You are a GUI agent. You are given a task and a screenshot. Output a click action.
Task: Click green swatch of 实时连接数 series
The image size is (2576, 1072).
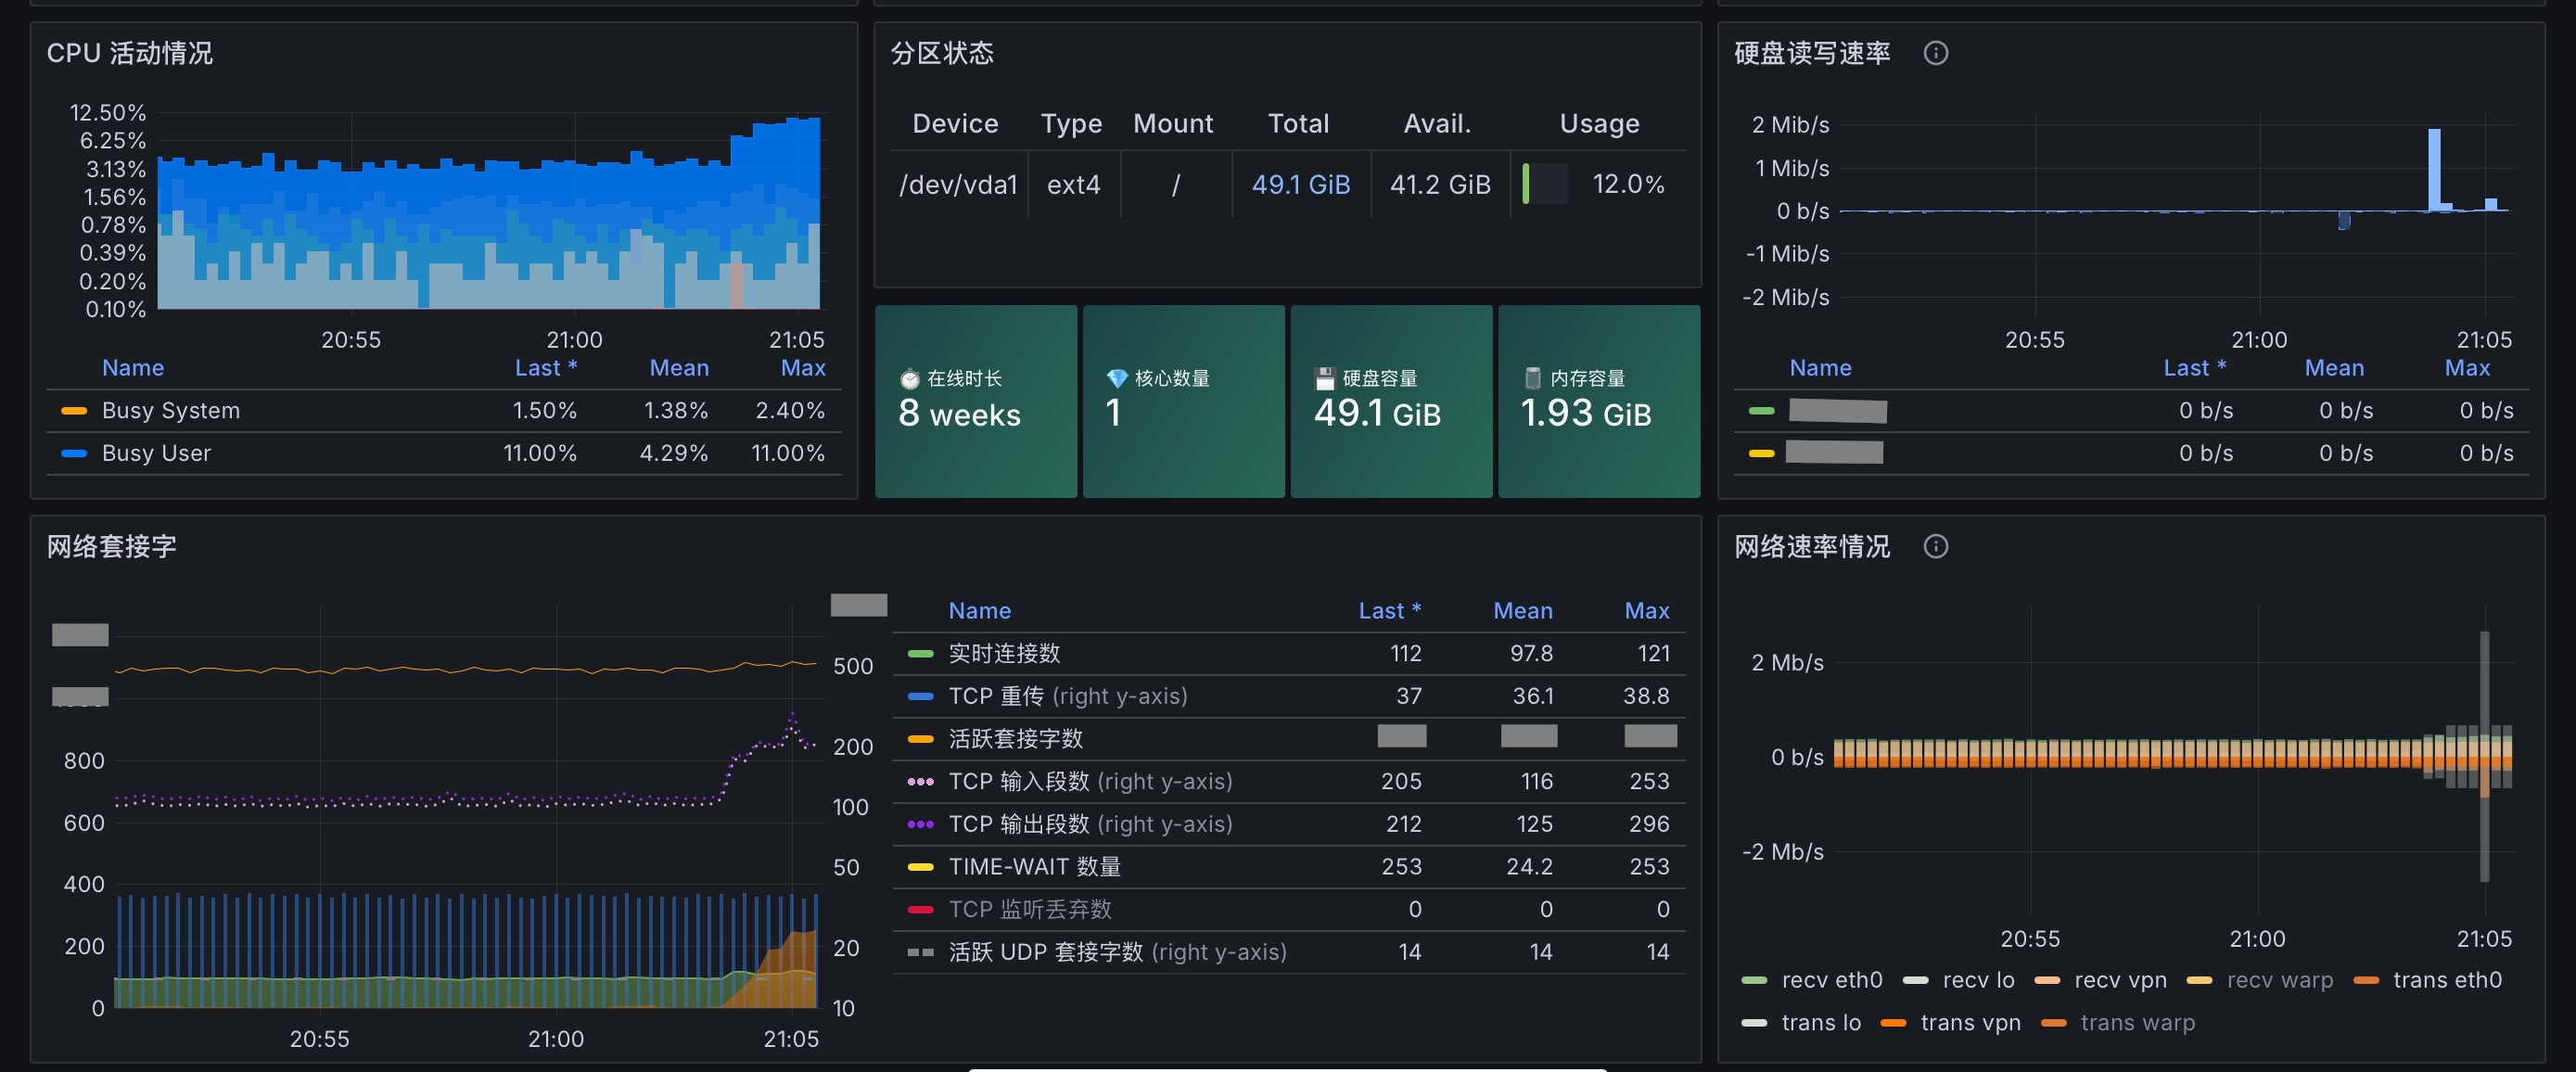tap(920, 654)
